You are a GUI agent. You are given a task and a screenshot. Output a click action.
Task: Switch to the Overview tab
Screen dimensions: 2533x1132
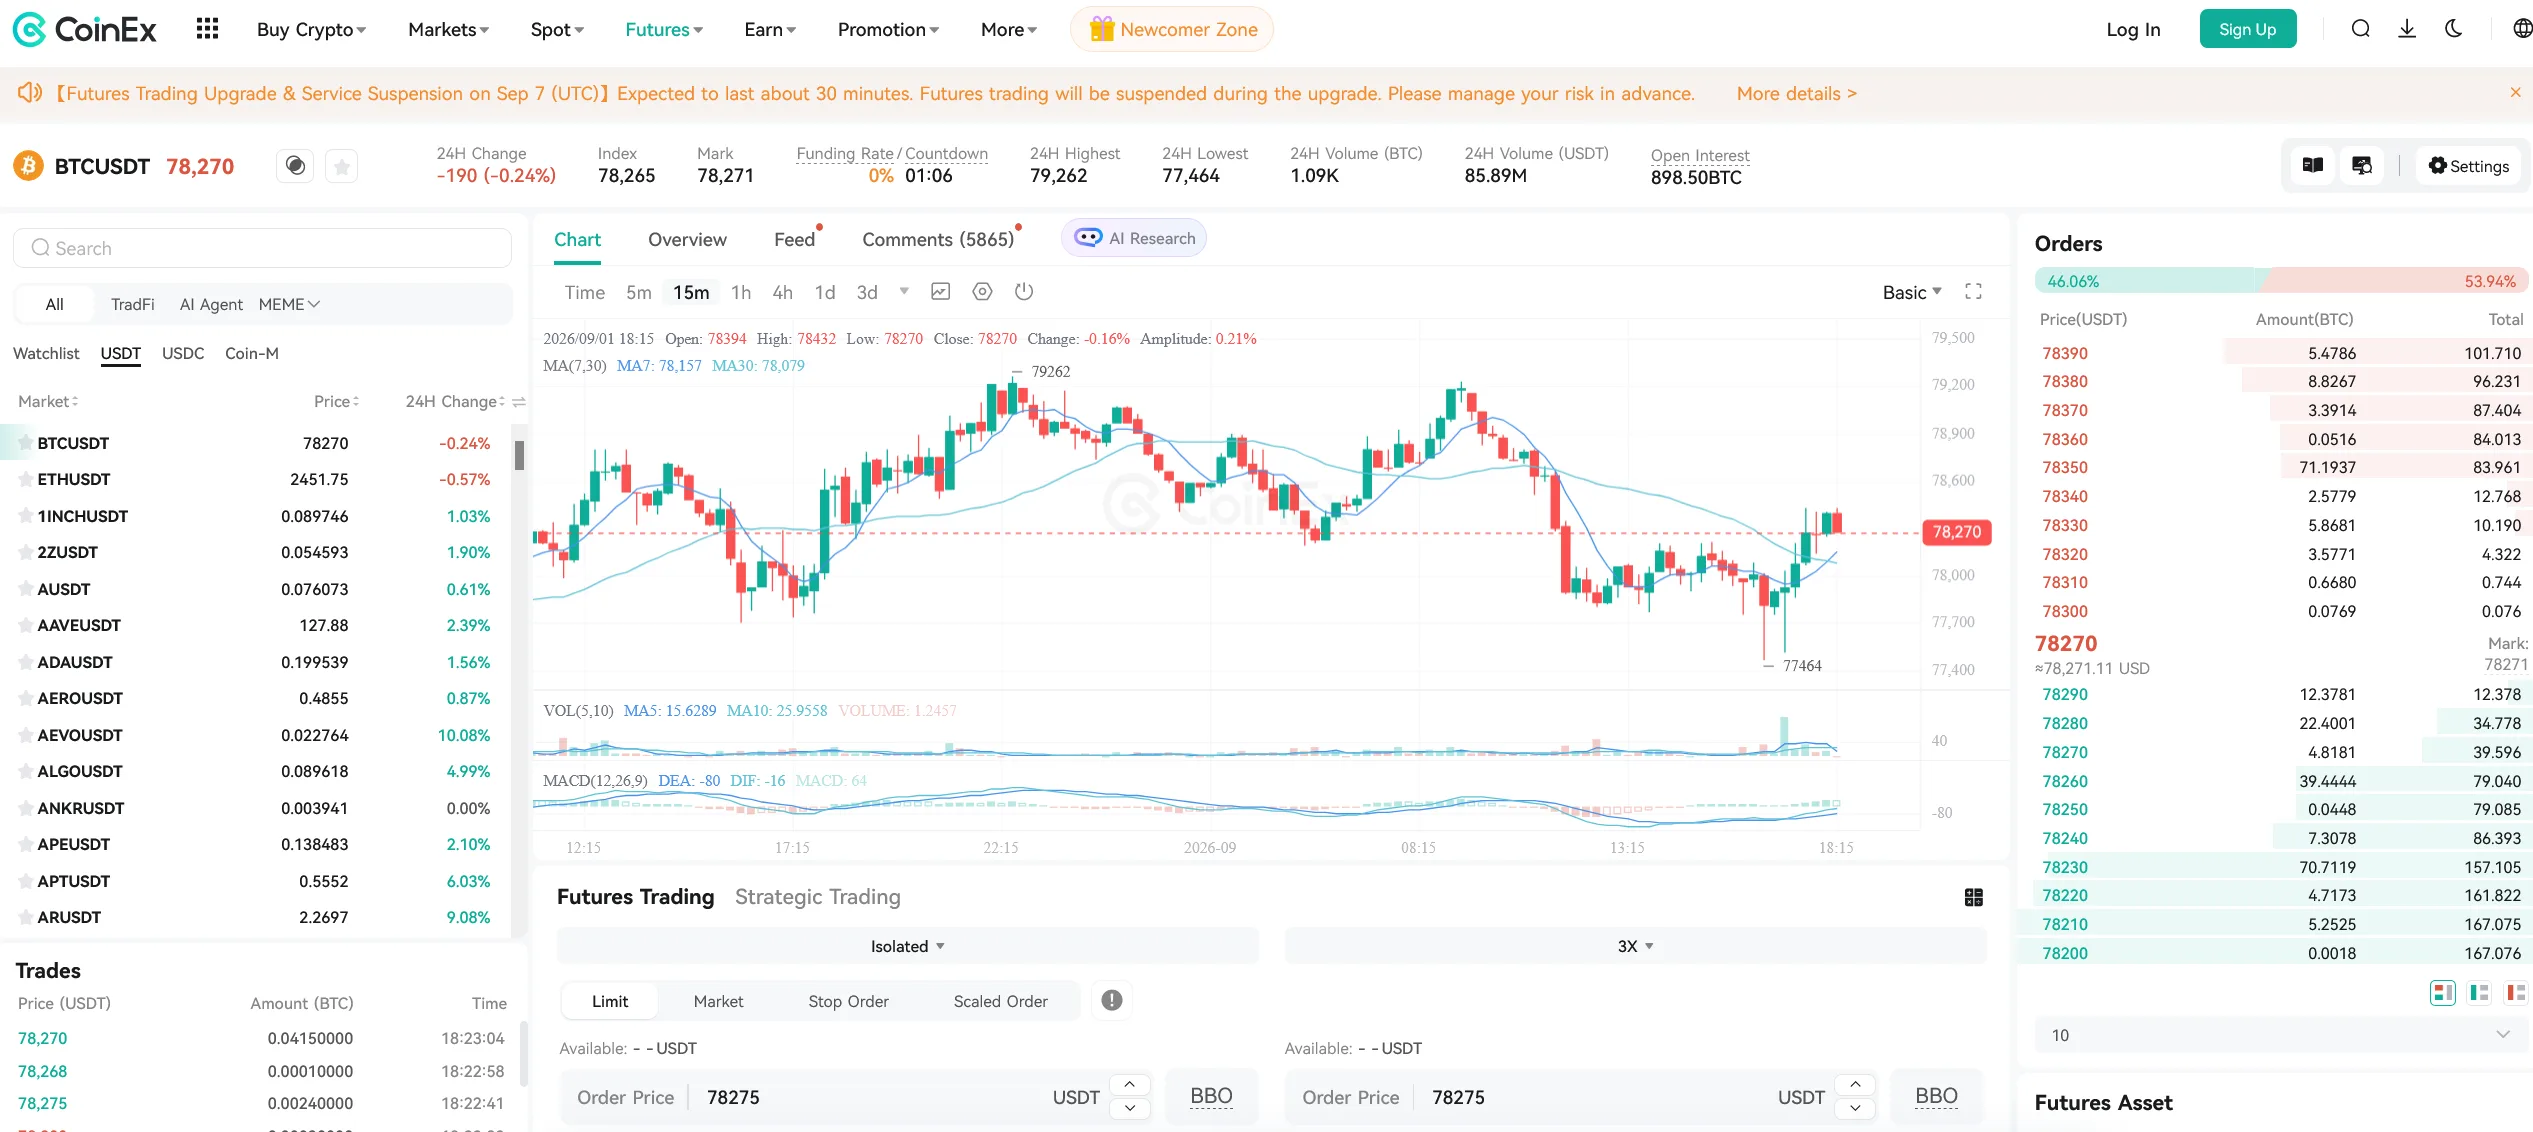click(x=687, y=239)
